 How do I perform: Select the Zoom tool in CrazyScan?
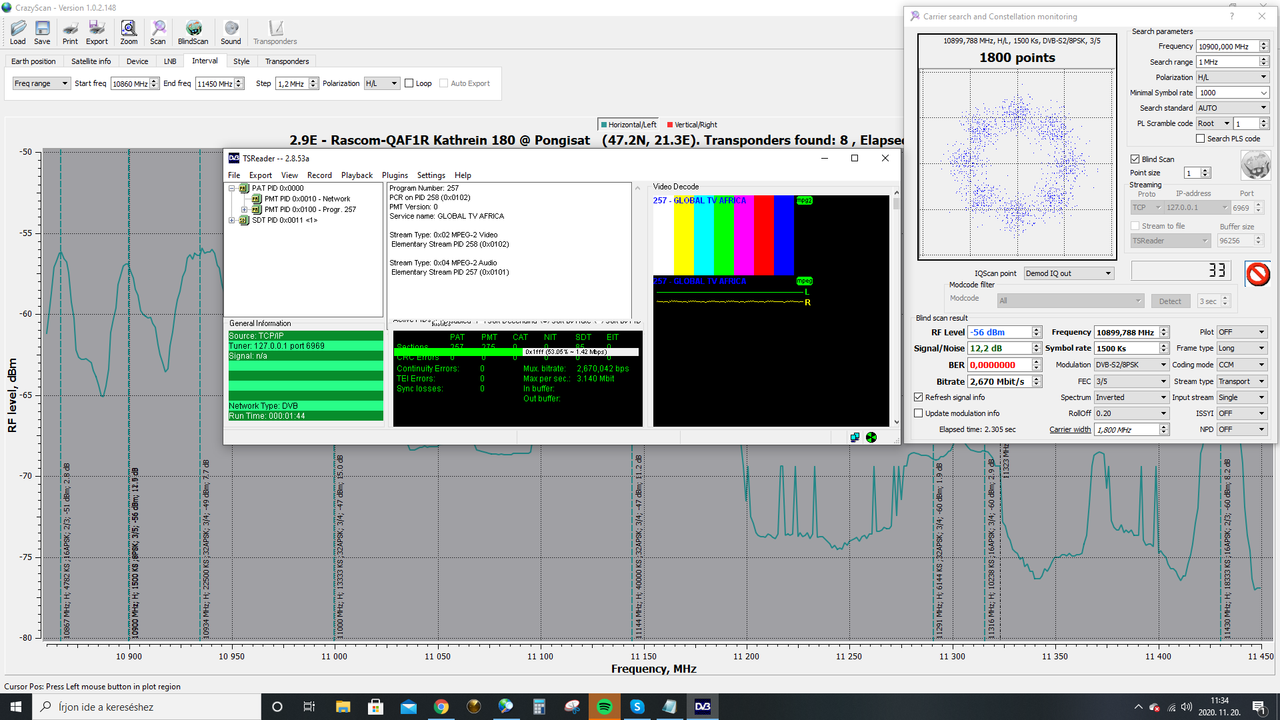tap(129, 32)
